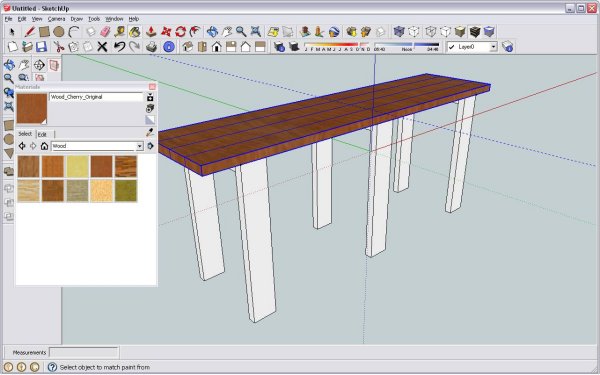Click the Cut scissors icon
The width and height of the screenshot is (600, 375).
pyautogui.click(x=59, y=47)
